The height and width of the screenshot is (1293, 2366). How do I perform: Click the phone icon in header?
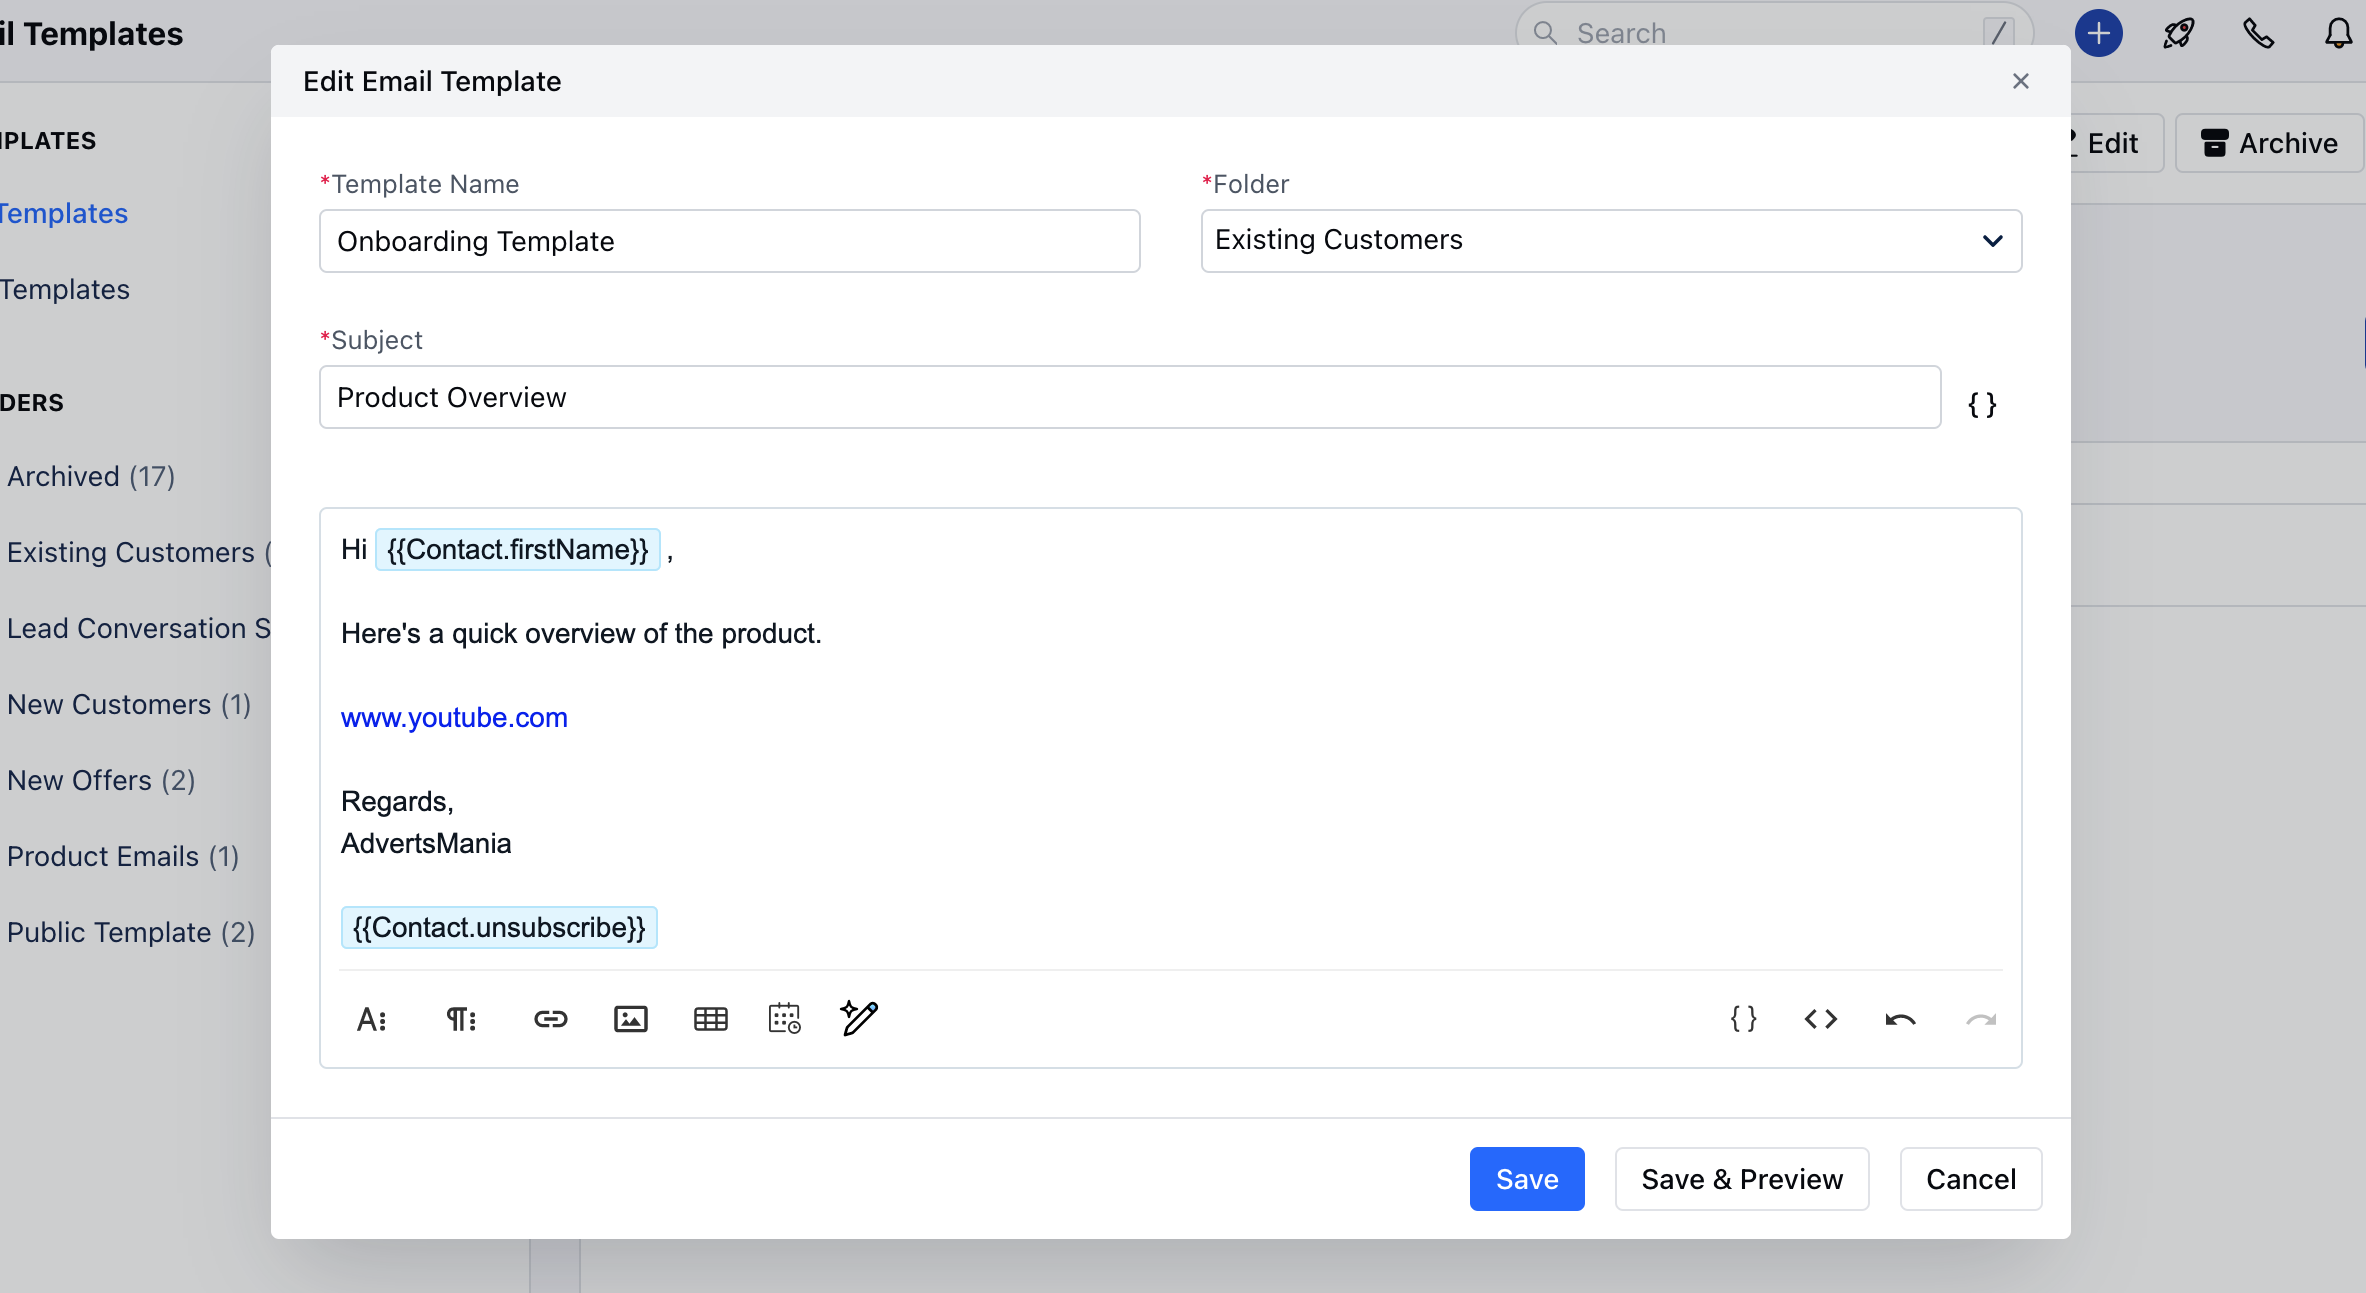pos(2258,34)
